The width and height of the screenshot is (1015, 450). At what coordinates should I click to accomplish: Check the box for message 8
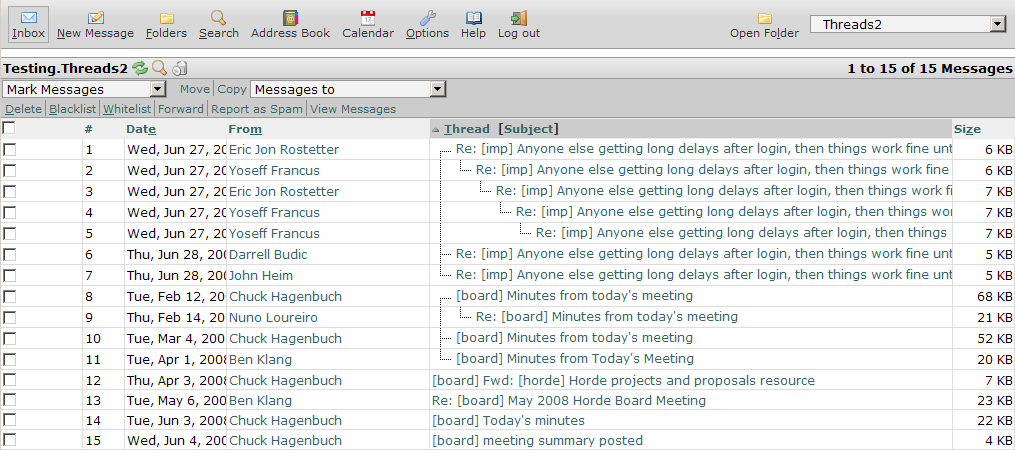9,297
